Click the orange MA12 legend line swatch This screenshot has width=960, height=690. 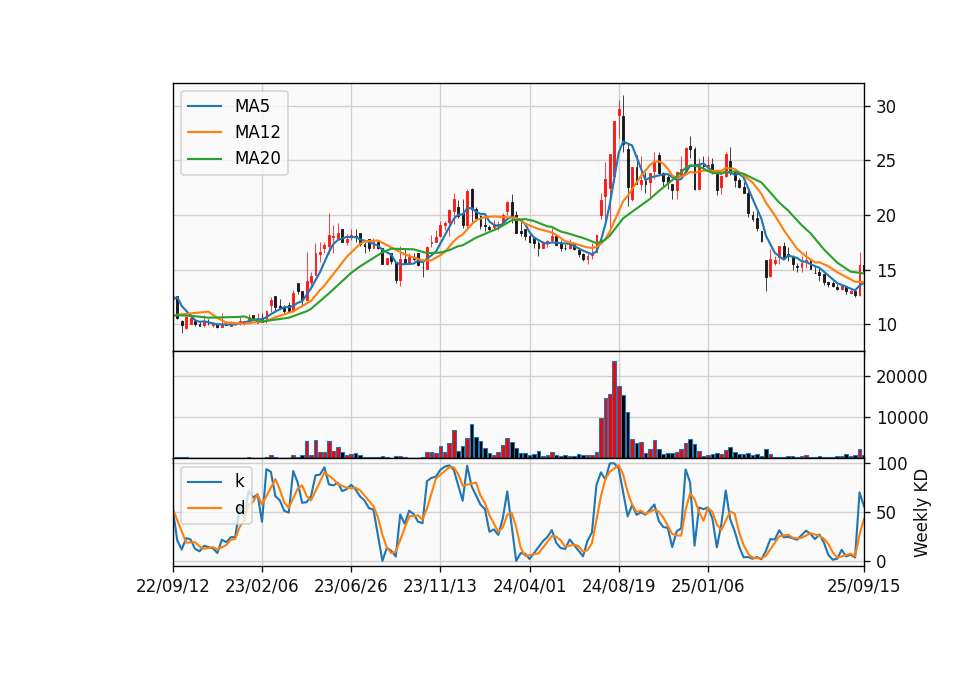click(x=204, y=132)
